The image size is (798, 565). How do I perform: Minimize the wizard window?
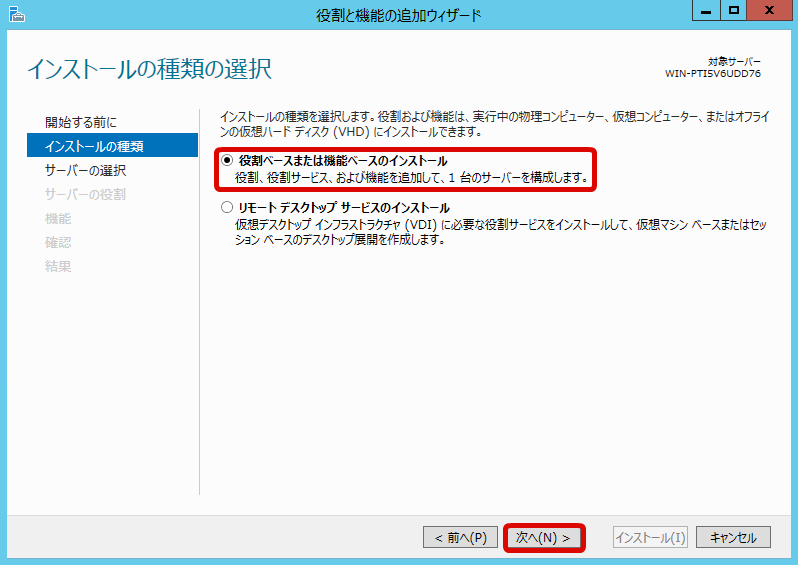point(706,11)
